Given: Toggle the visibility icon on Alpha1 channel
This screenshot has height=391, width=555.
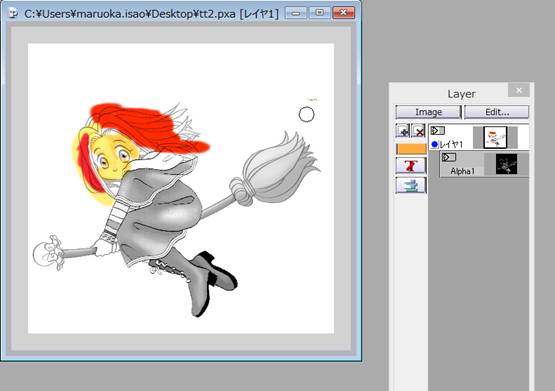Looking at the screenshot, I should click(x=449, y=157).
